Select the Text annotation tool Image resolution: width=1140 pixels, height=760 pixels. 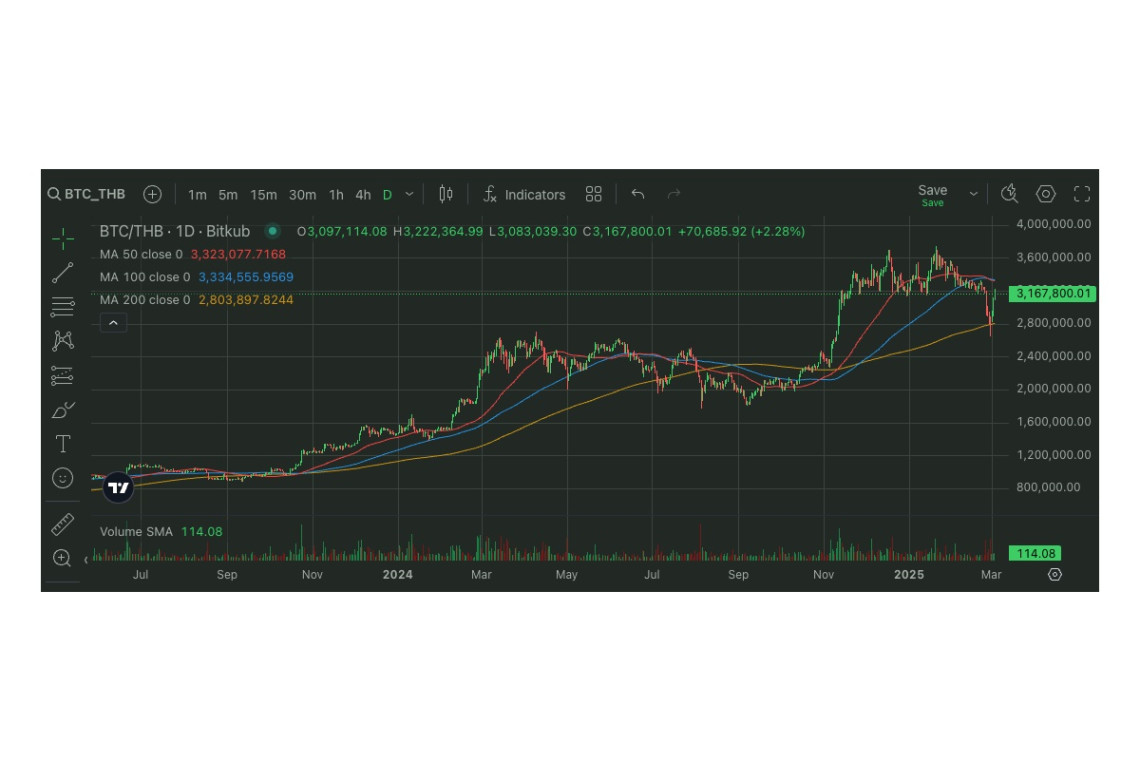(63, 444)
